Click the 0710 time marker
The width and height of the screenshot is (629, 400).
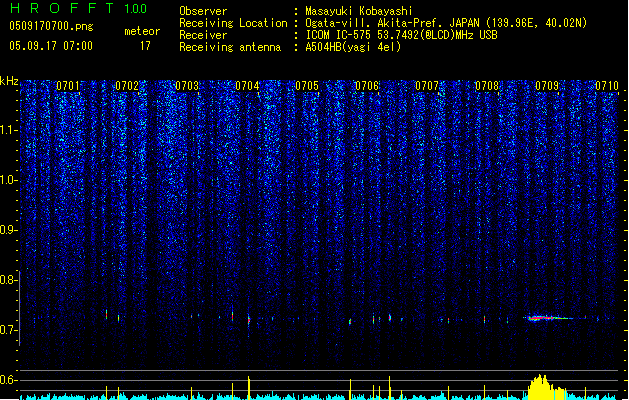pos(607,86)
